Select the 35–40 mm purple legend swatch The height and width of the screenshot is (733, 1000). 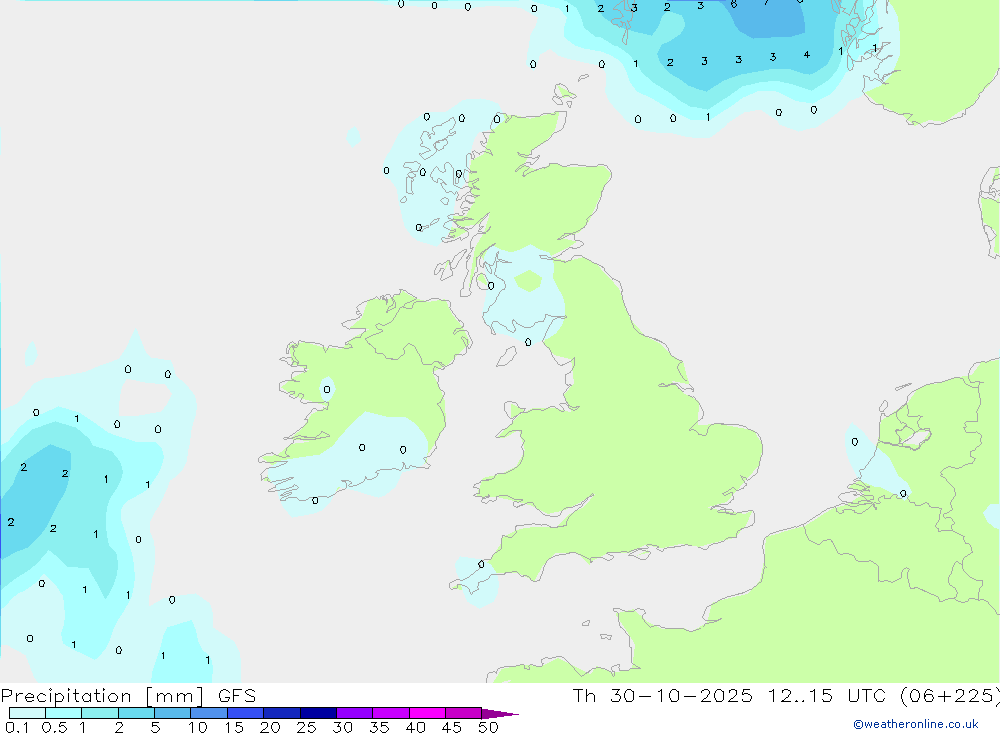point(390,713)
